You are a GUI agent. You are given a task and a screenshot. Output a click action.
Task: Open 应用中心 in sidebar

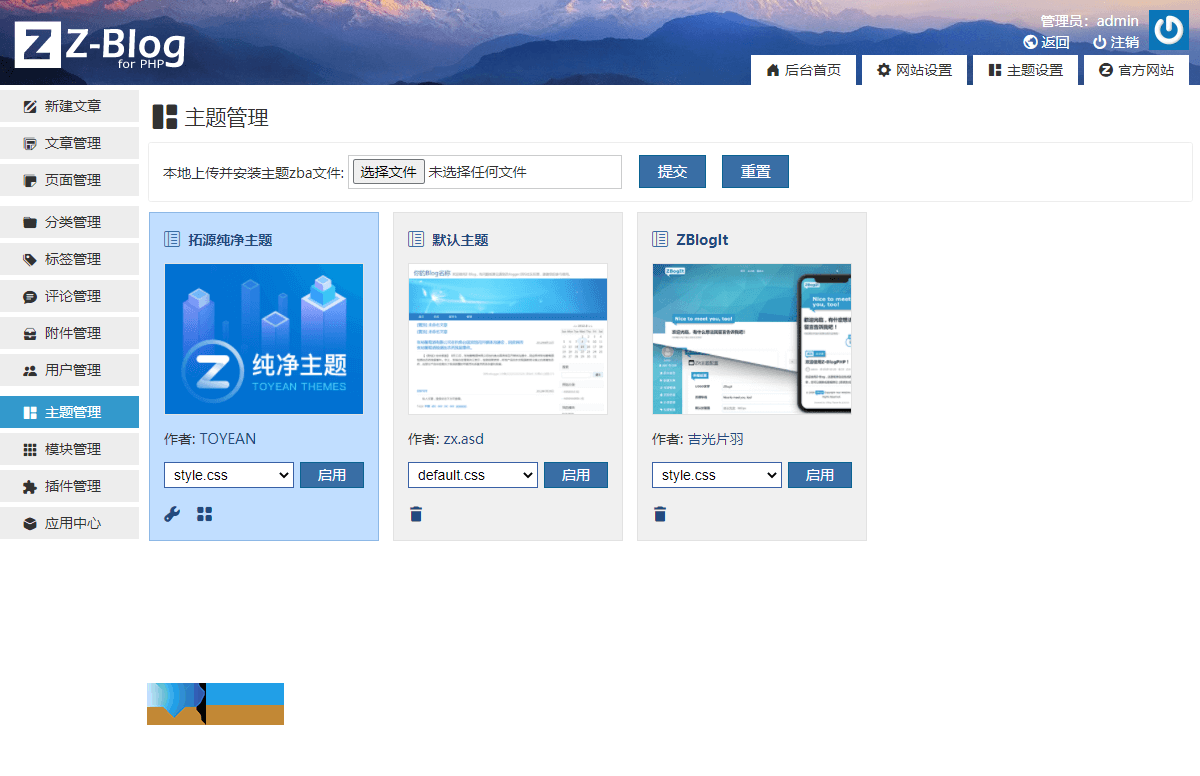click(69, 523)
